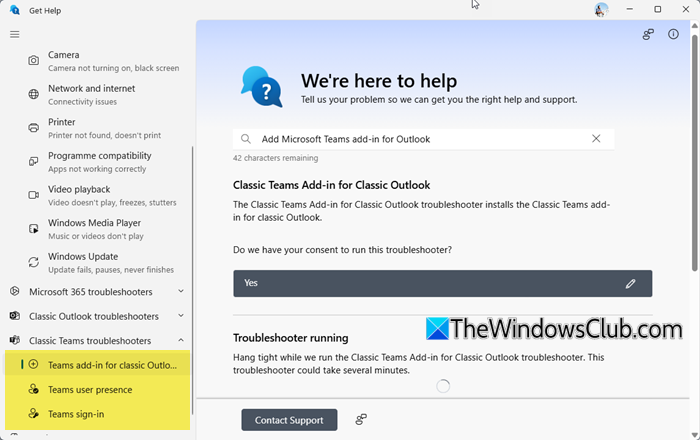Screen dimensions: 700x440
Task: Maximize the Get Help window
Action: click(x=658, y=9)
